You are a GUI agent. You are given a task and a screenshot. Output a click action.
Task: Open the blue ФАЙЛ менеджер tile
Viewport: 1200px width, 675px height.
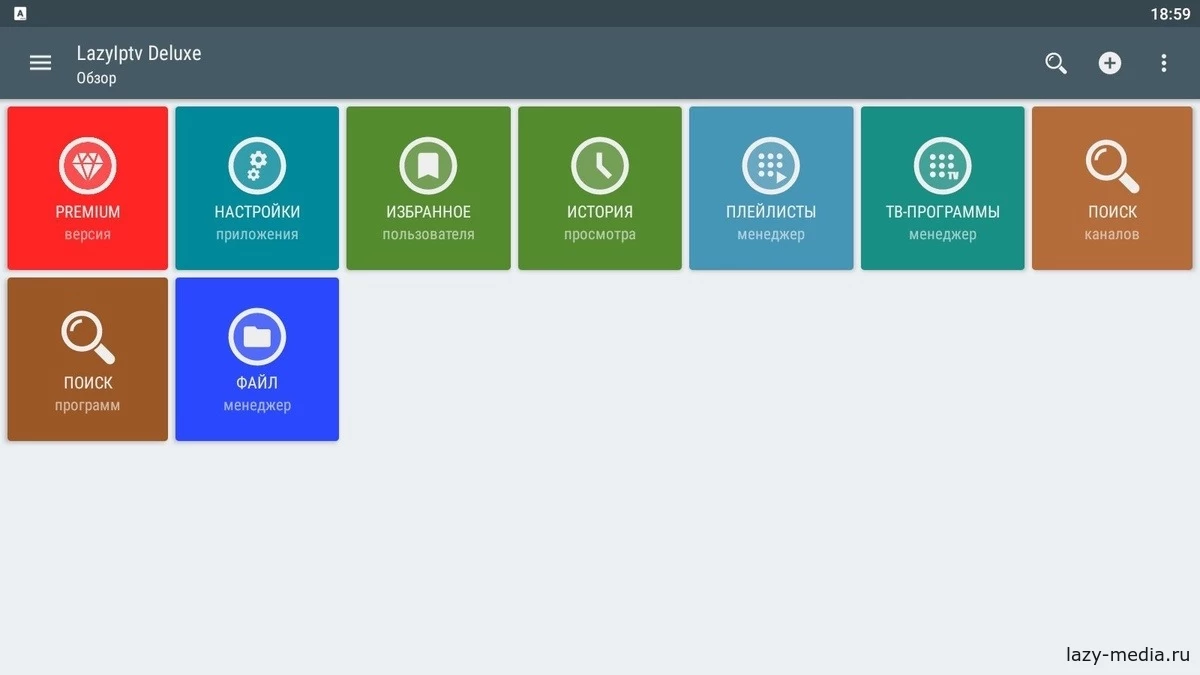click(x=257, y=359)
